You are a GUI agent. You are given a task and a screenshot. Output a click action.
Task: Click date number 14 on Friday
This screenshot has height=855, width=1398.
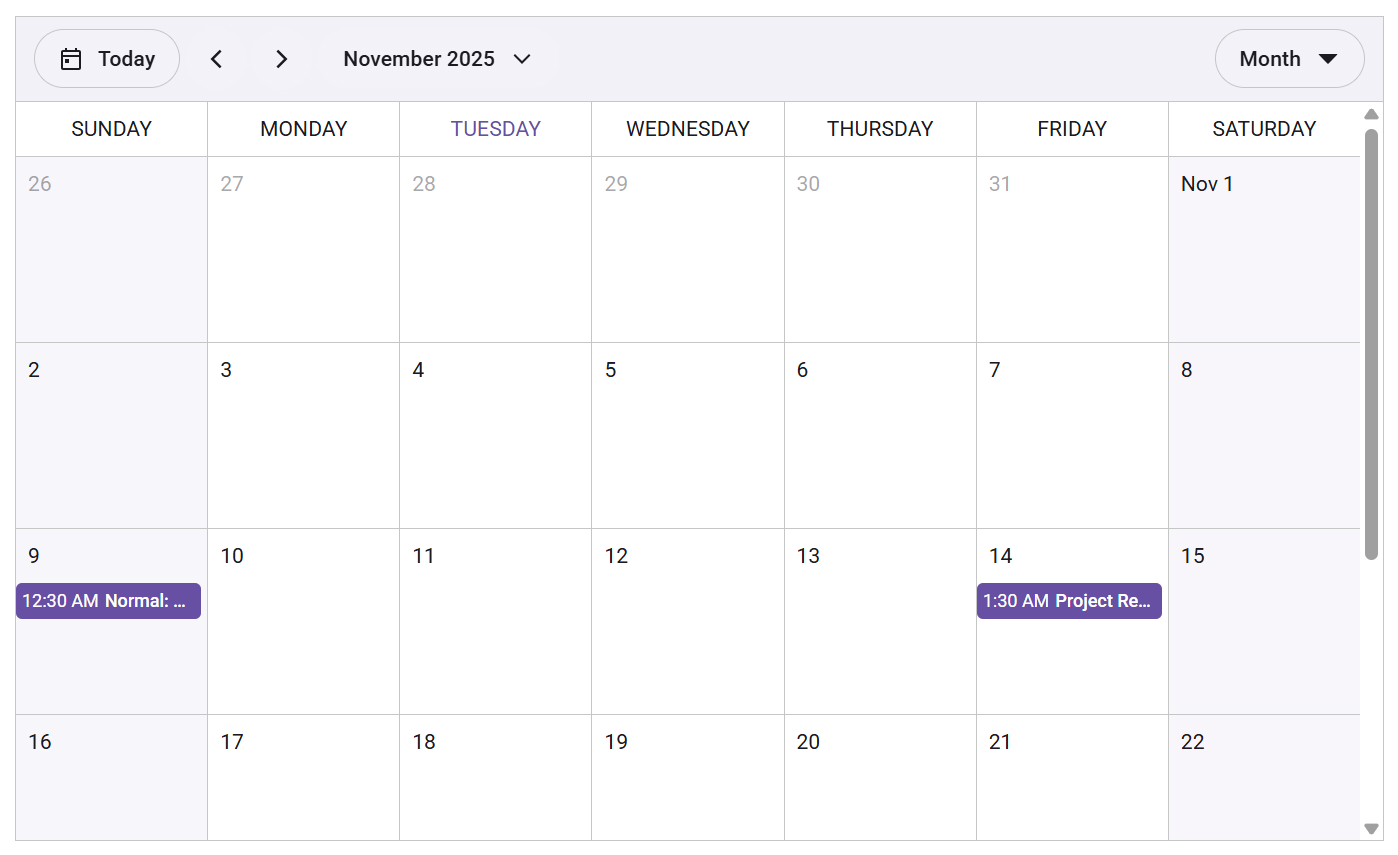coord(1000,556)
